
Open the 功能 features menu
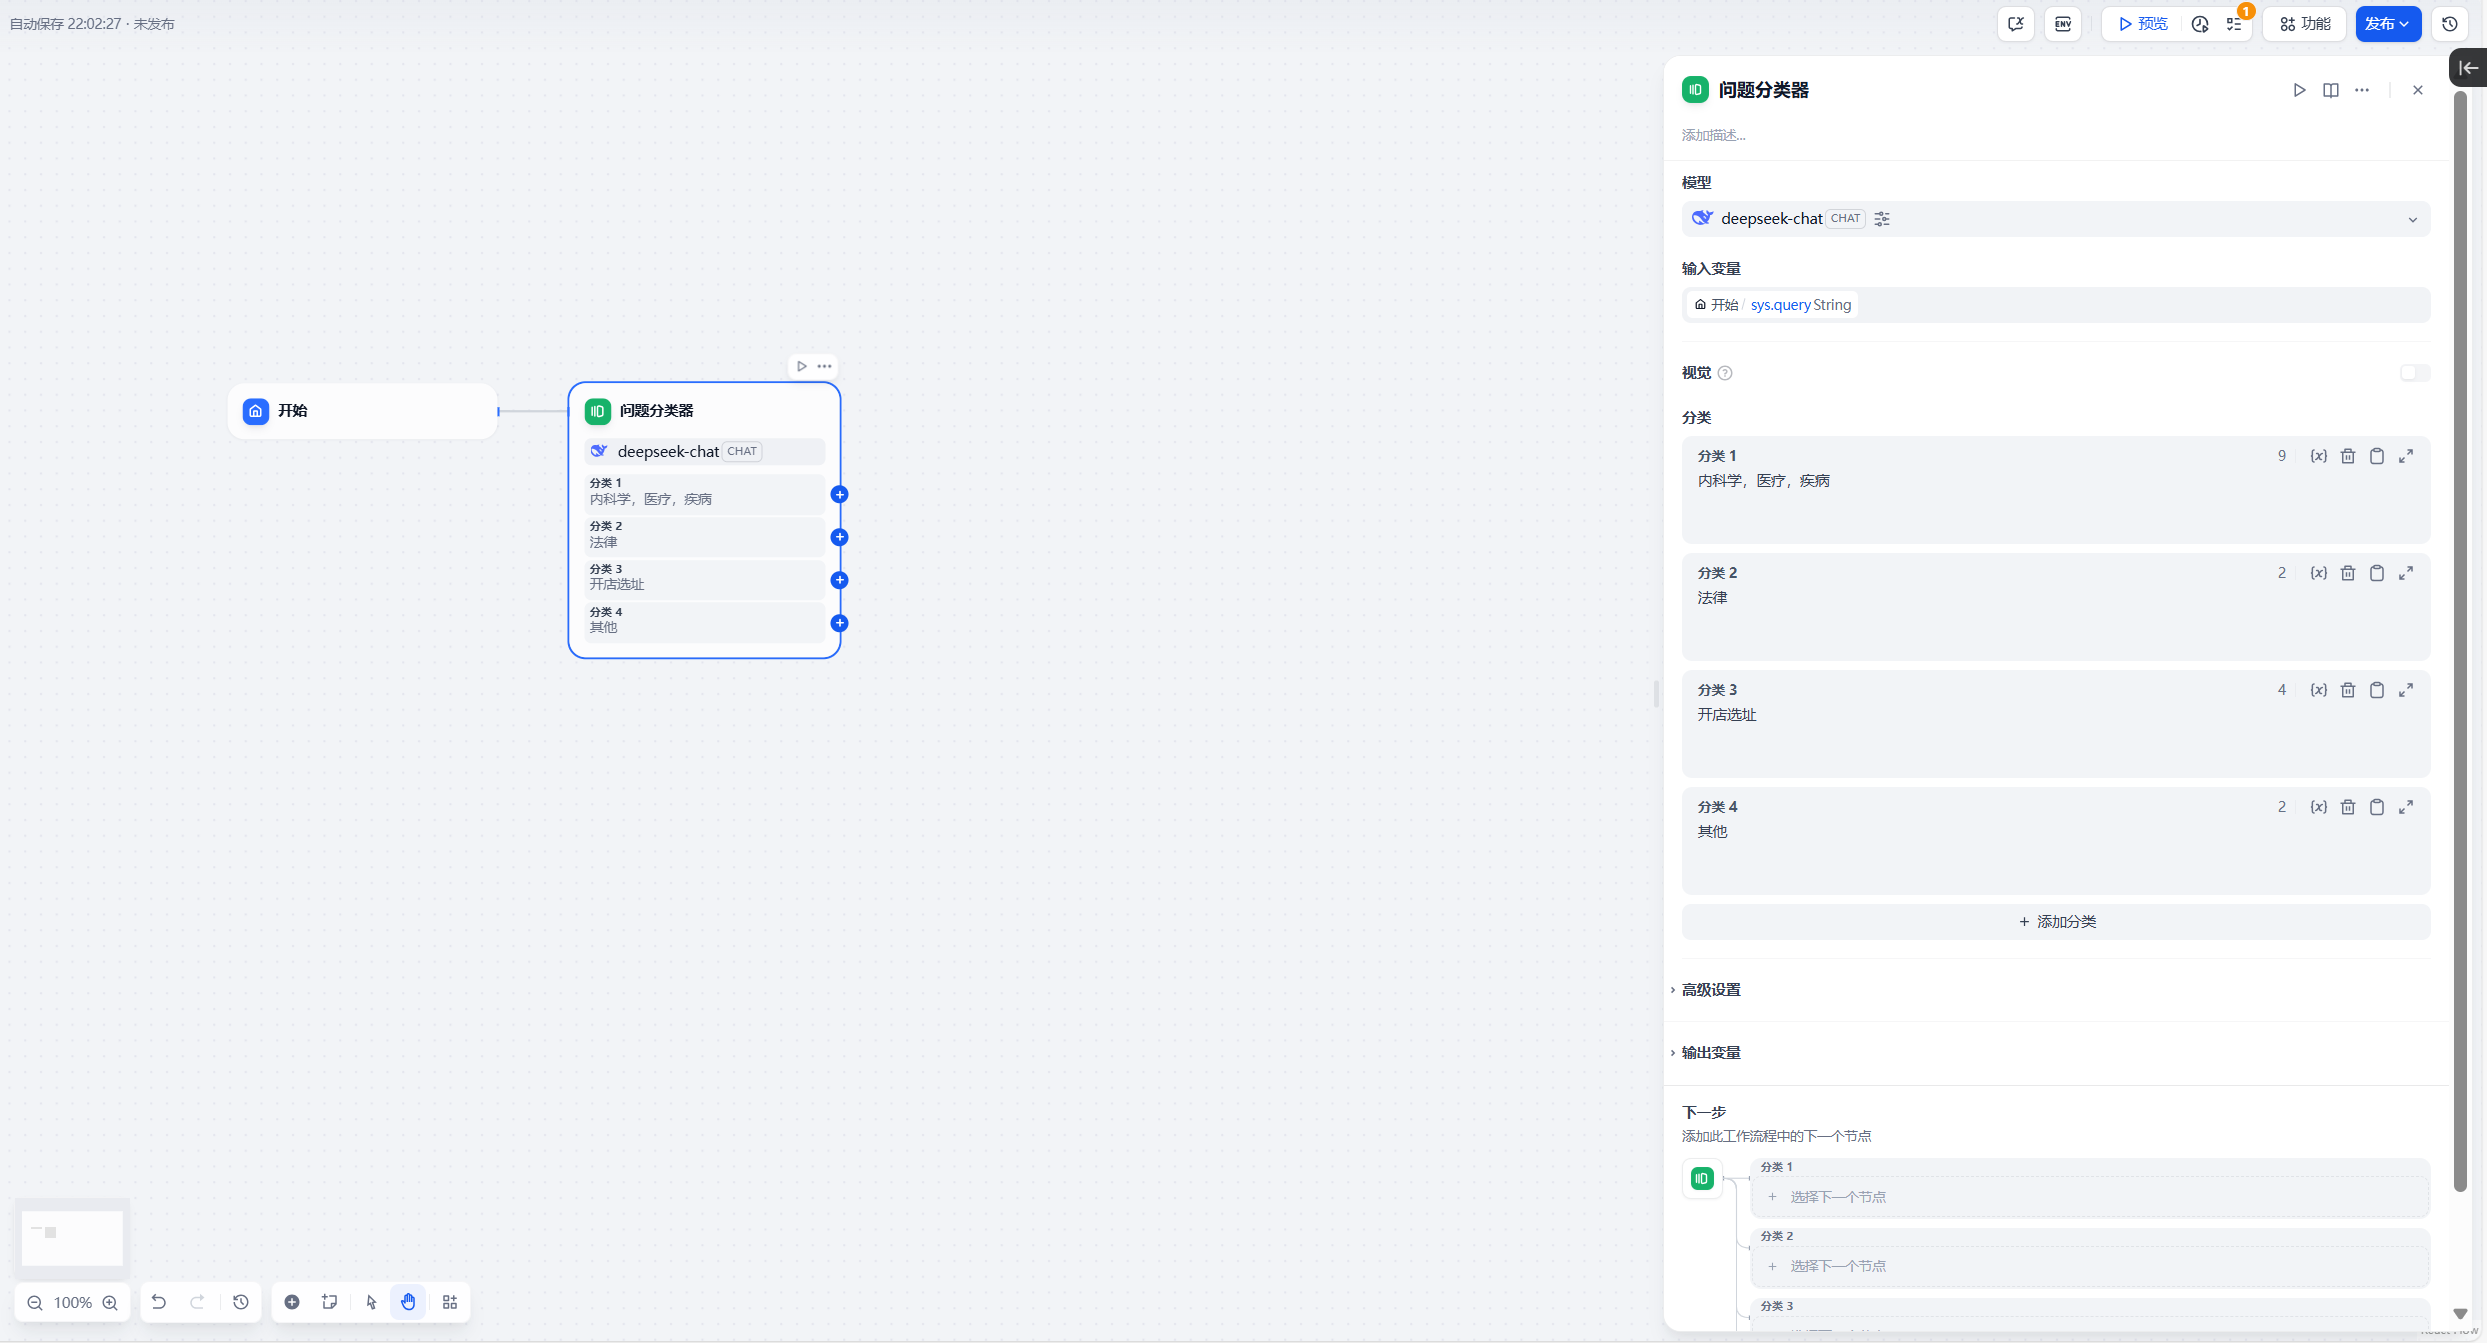pyautogui.click(x=2305, y=24)
